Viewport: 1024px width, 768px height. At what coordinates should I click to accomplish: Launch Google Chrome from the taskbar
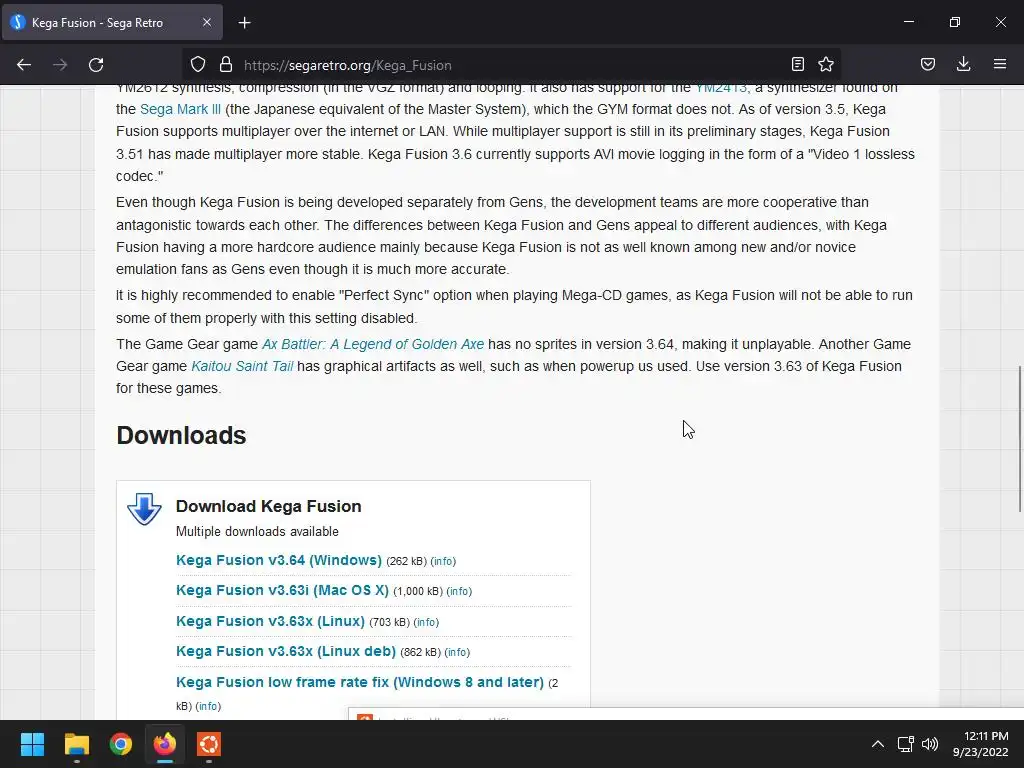(121, 744)
